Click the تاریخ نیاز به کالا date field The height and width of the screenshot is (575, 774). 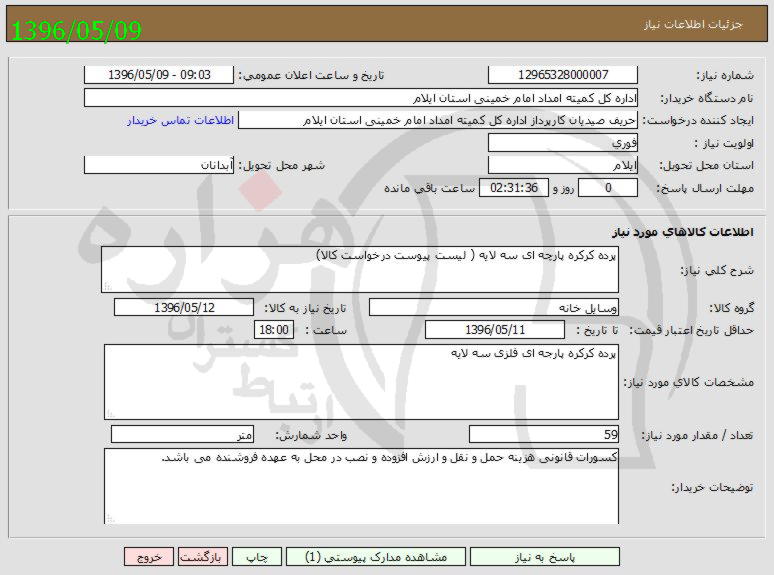tap(183, 308)
